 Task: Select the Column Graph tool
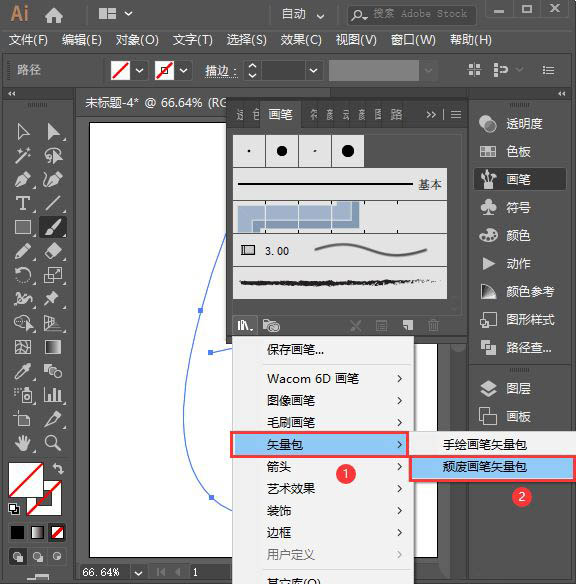pyautogui.click(x=53, y=395)
